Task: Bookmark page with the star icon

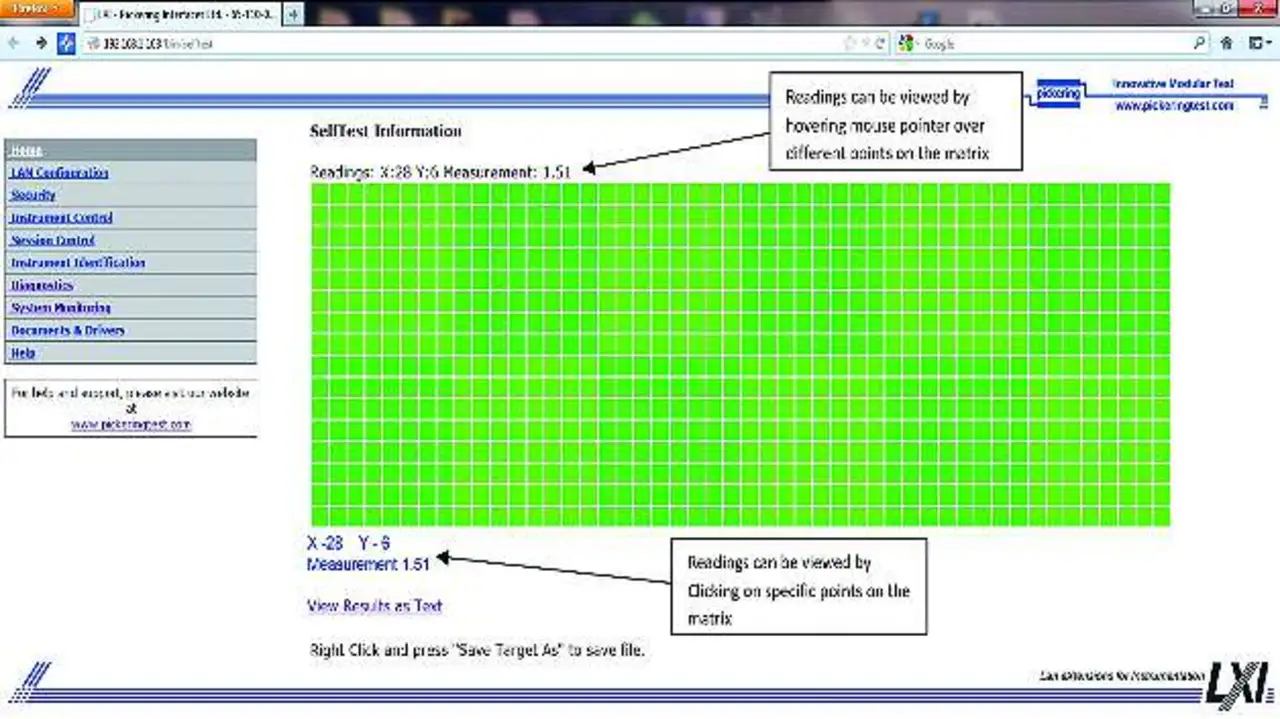Action: (x=851, y=44)
